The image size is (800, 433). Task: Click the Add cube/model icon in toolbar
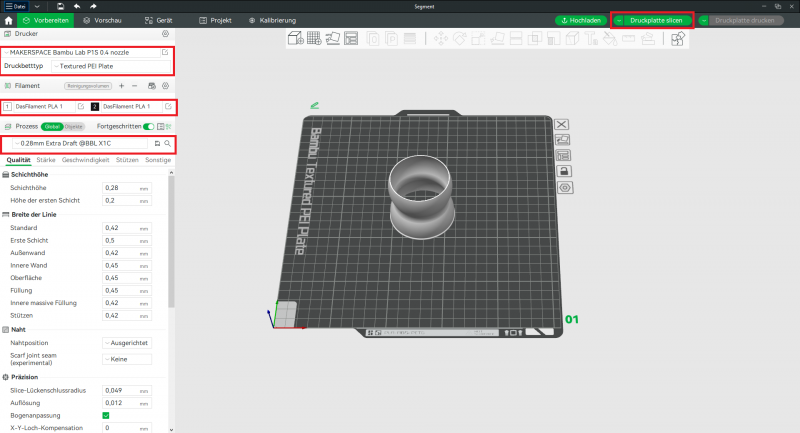point(296,39)
